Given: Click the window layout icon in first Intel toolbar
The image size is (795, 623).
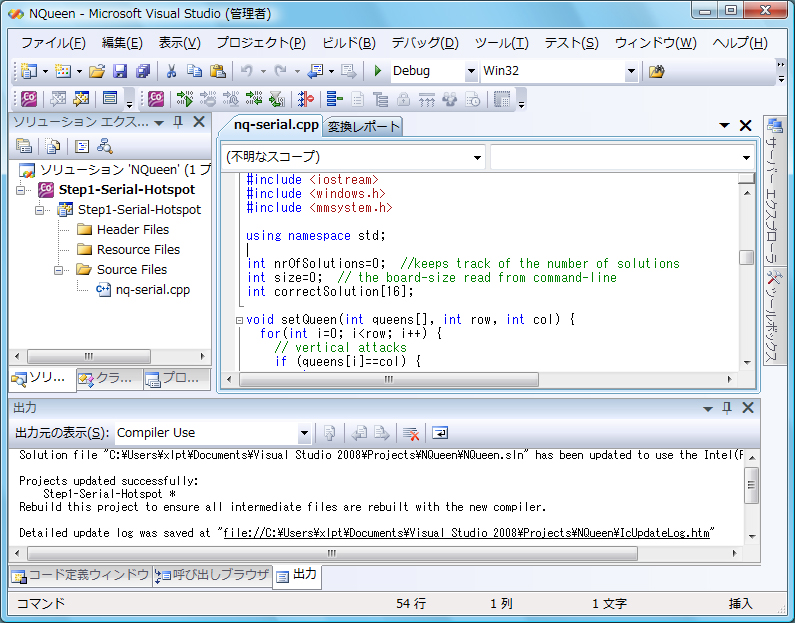Looking at the screenshot, I should (x=110, y=99).
